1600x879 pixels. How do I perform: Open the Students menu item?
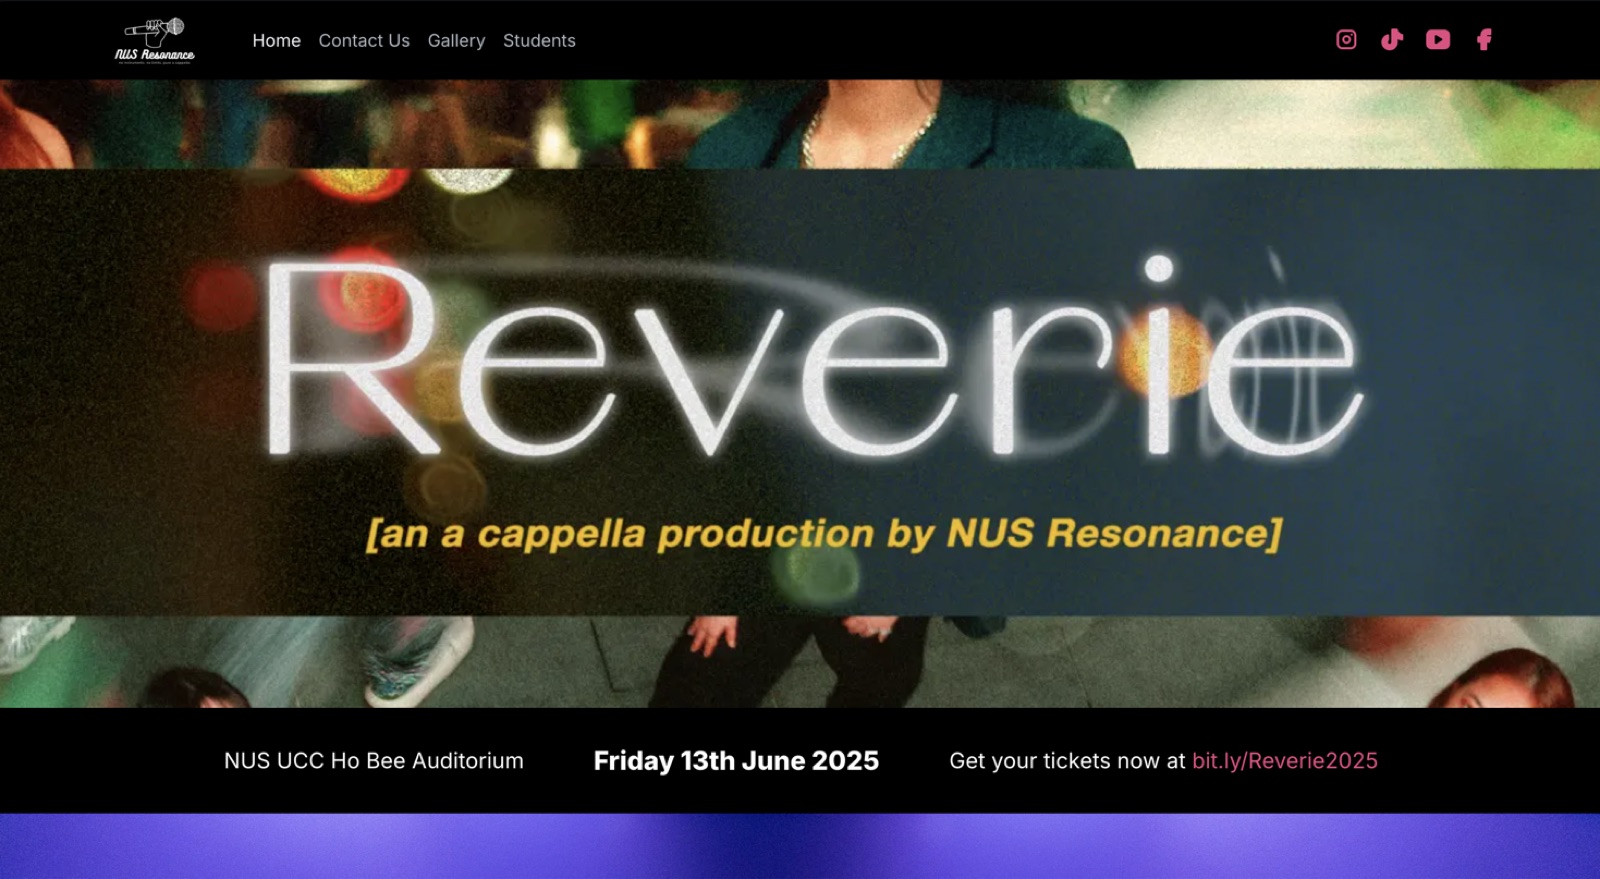[539, 41]
